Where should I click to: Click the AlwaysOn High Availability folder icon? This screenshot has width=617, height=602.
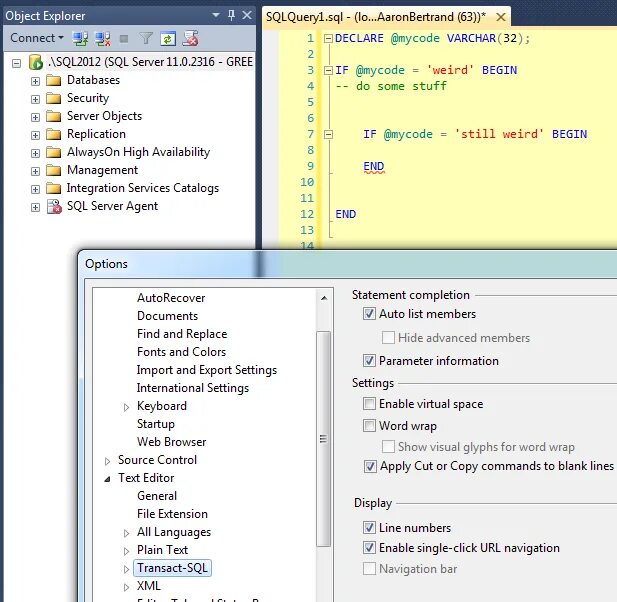[54, 153]
